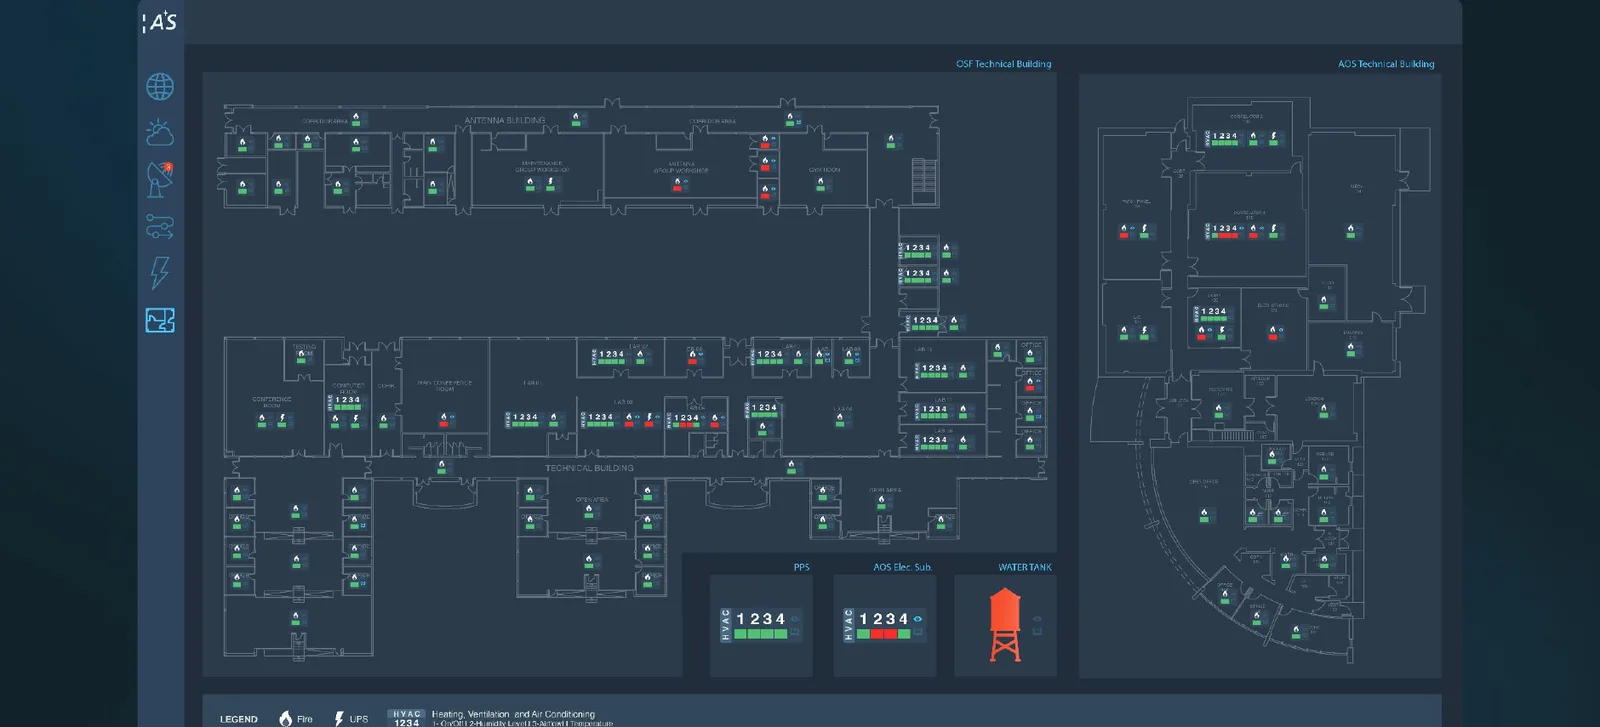Viewport: 1600px width, 727px height.
Task: Click red block under 2 in AOS Elec. Sub. HVAC
Action: (877, 634)
